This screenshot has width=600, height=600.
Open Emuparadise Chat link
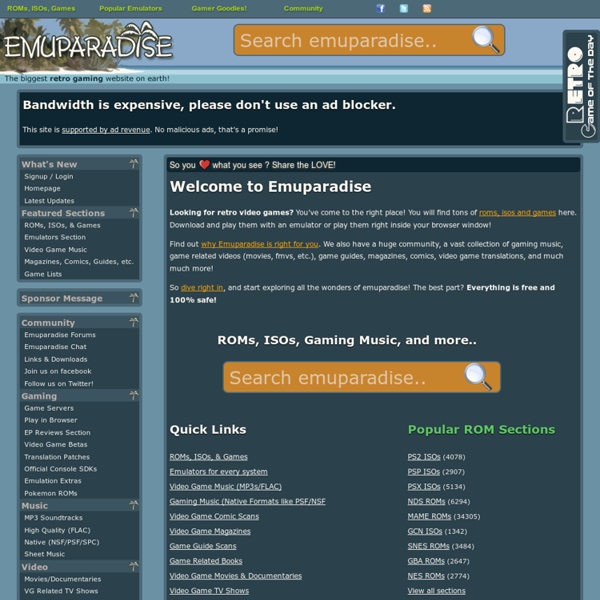click(x=55, y=347)
